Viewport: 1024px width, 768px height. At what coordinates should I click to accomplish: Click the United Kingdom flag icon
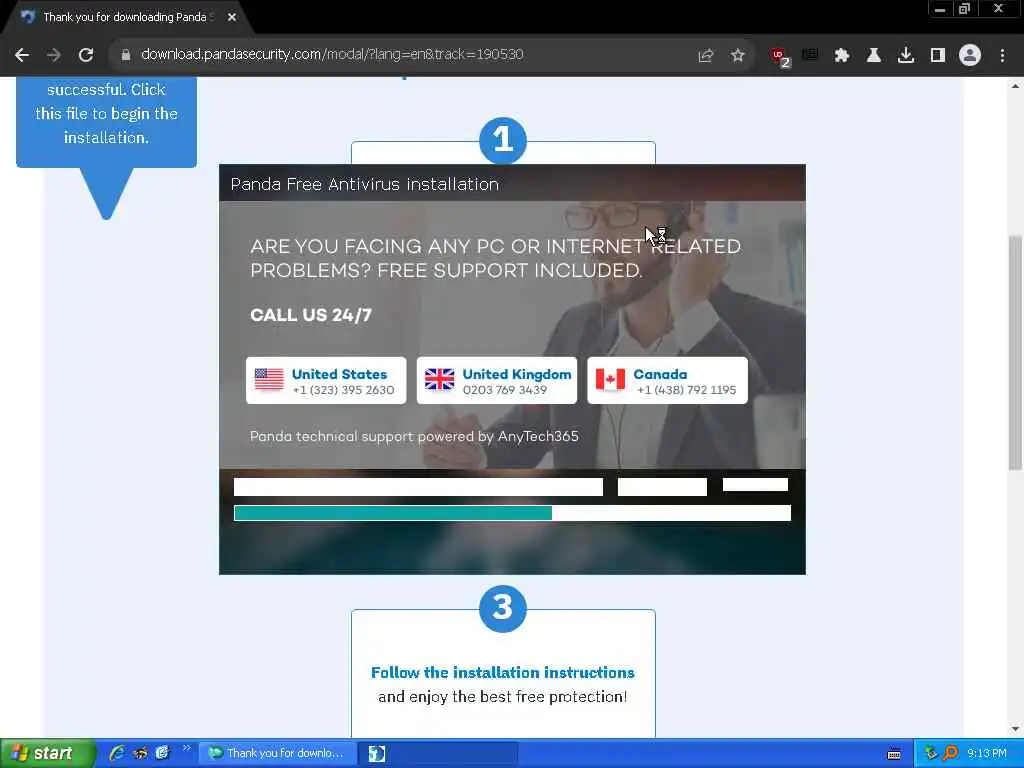coord(440,379)
